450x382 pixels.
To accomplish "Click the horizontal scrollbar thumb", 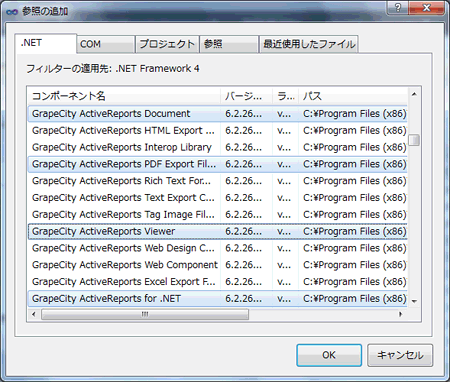I will (x=145, y=314).
